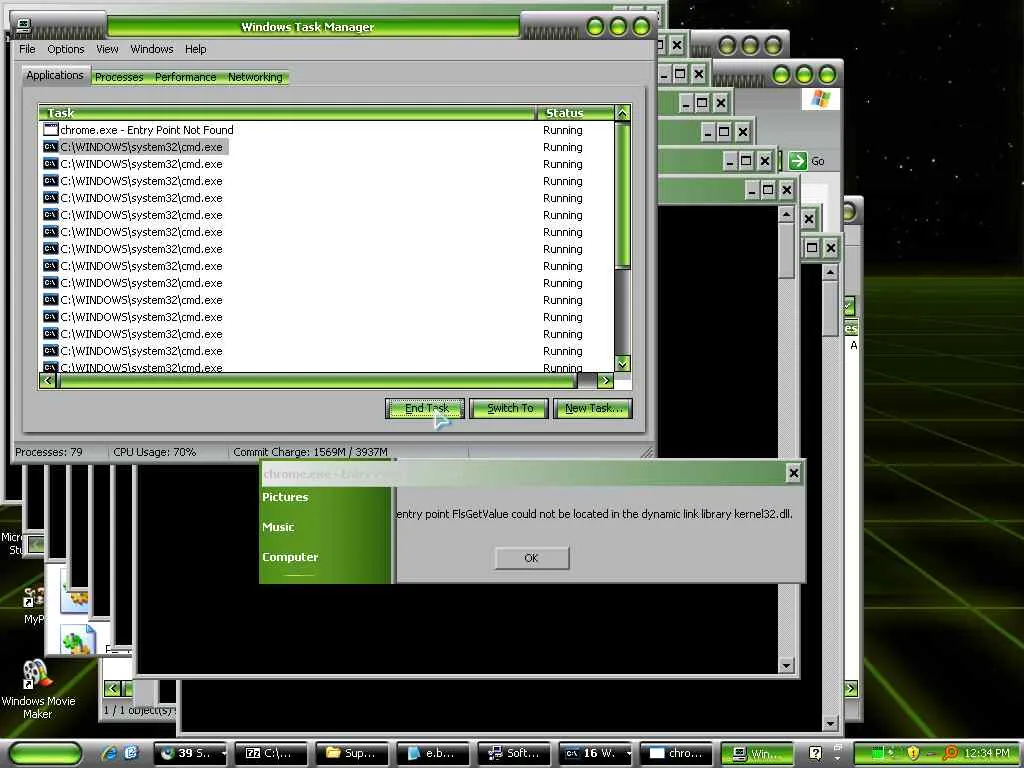Click the security shield tray icon
This screenshot has height=768, width=1024.
coord(913,753)
